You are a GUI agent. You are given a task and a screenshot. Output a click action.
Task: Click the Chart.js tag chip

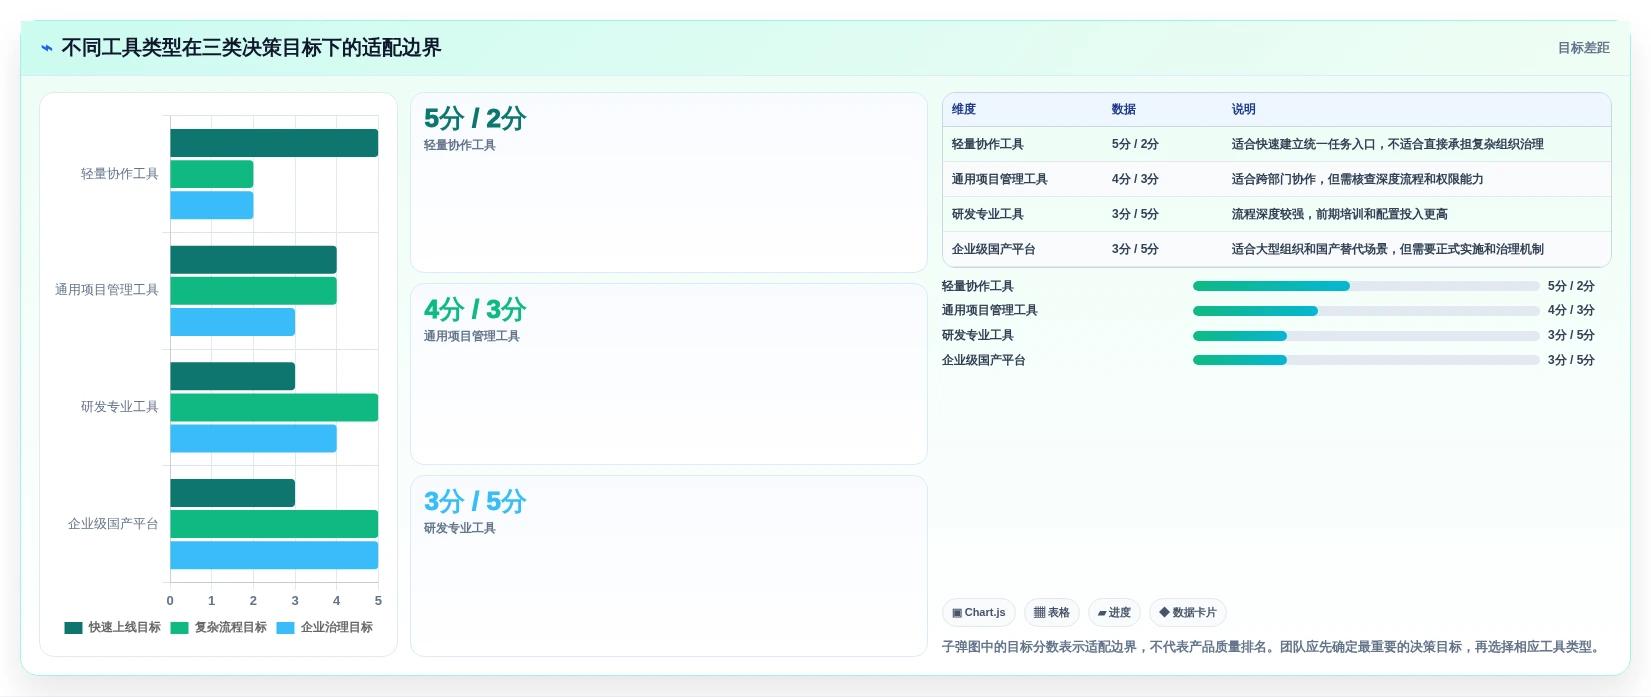coord(979,612)
